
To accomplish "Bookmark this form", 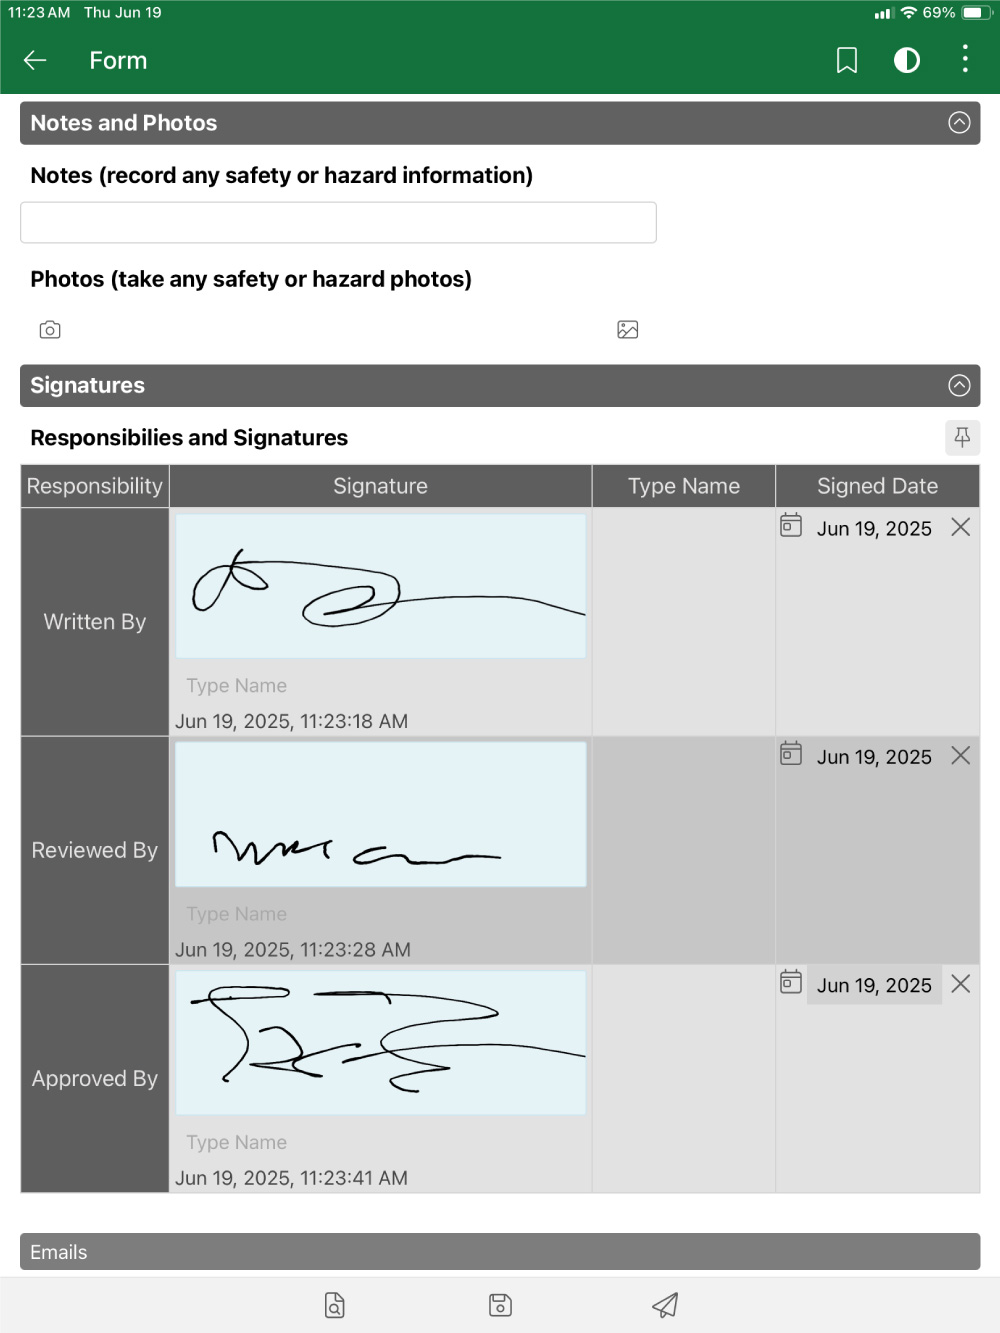I will (x=846, y=61).
